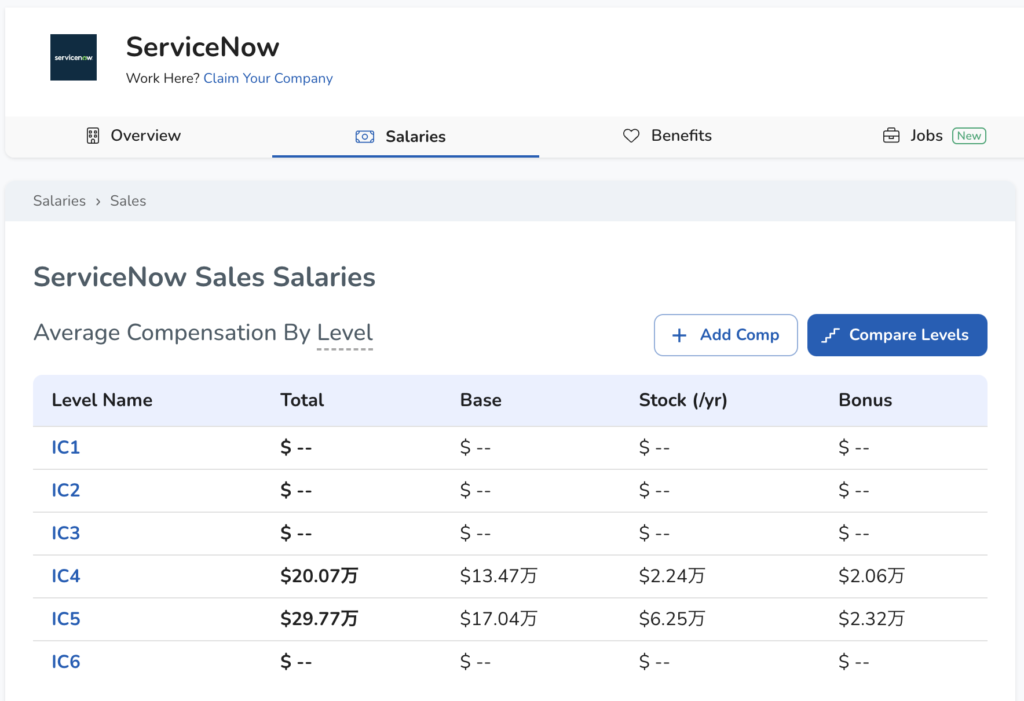Click the stairs icon in Compare Levels

830,335
